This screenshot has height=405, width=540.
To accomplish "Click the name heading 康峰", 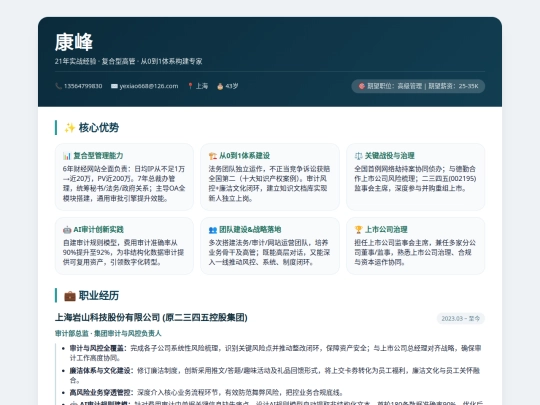I will (x=74, y=42).
